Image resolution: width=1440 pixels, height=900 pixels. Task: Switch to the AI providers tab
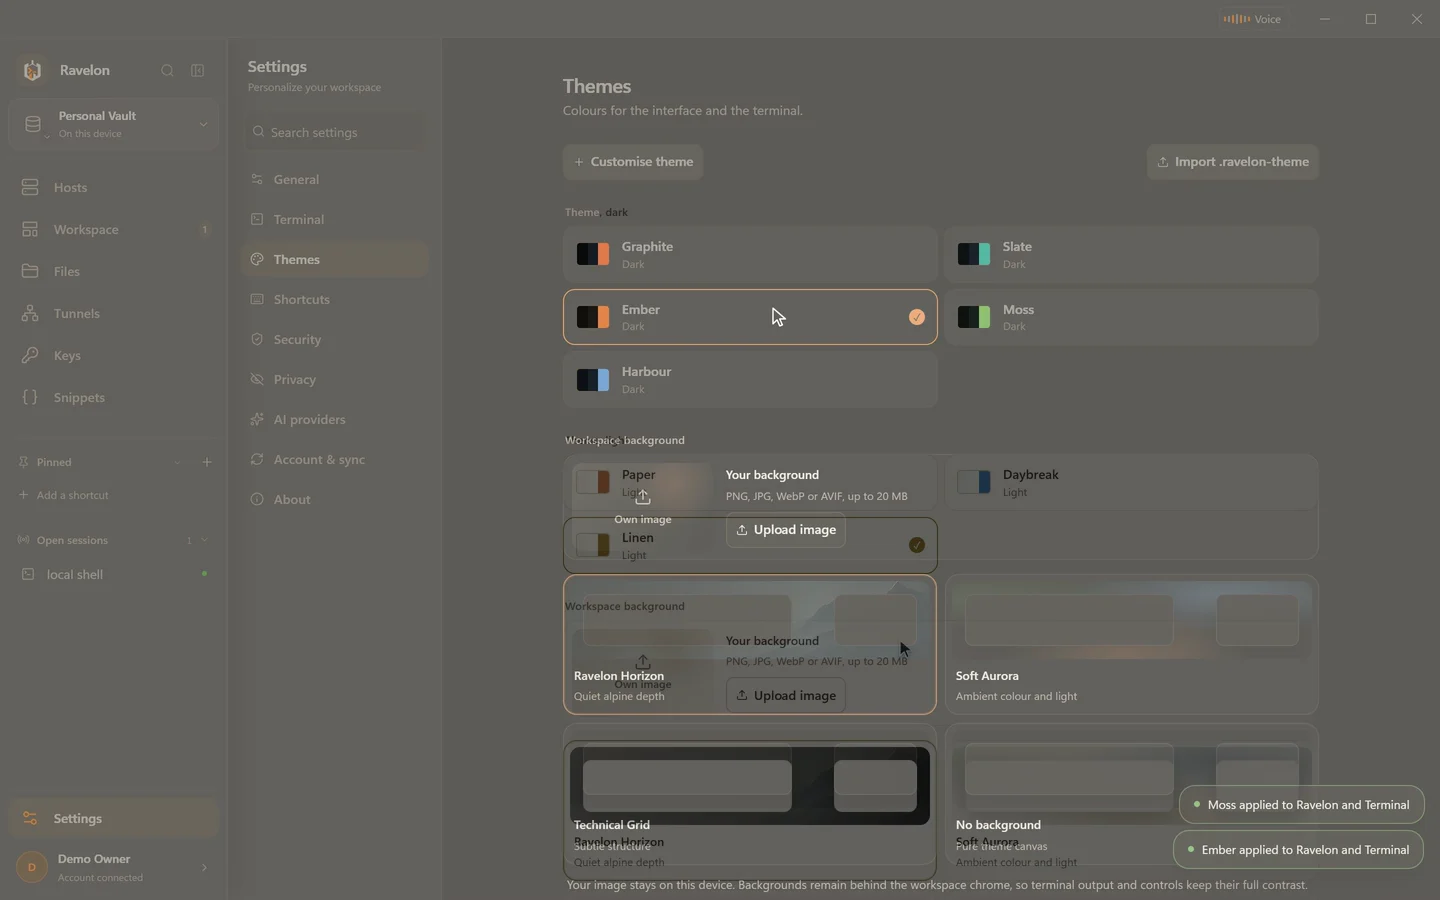335,419
